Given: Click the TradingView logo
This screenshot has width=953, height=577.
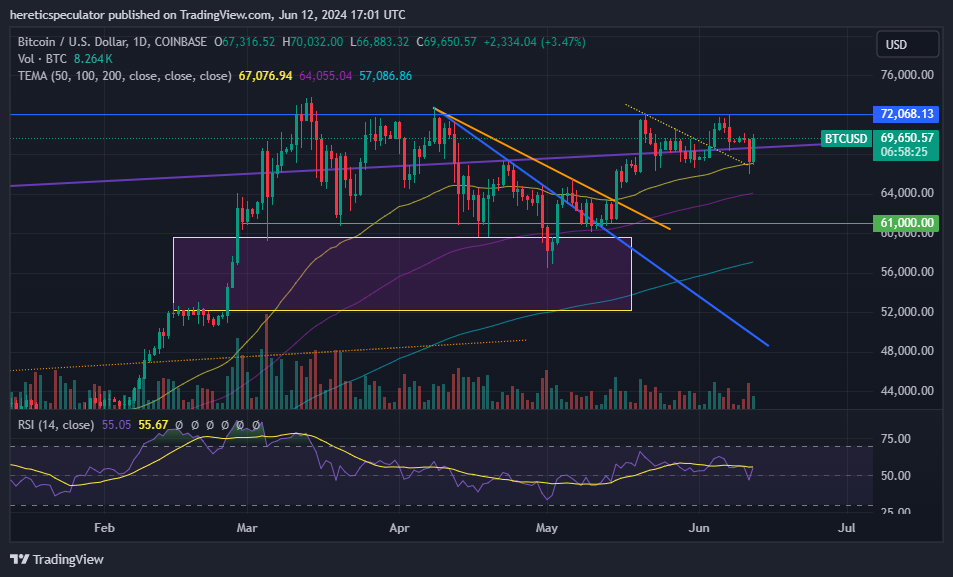Looking at the screenshot, I should pos(57,559).
